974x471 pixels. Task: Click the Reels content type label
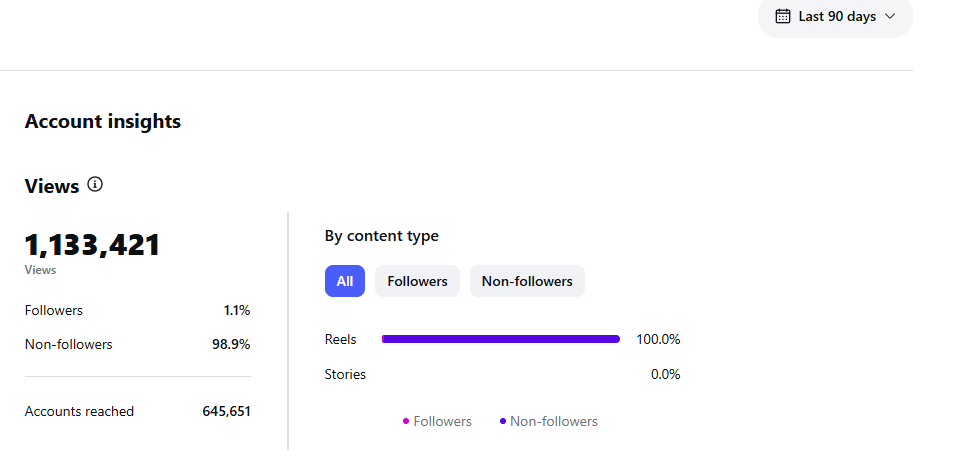pyautogui.click(x=340, y=339)
